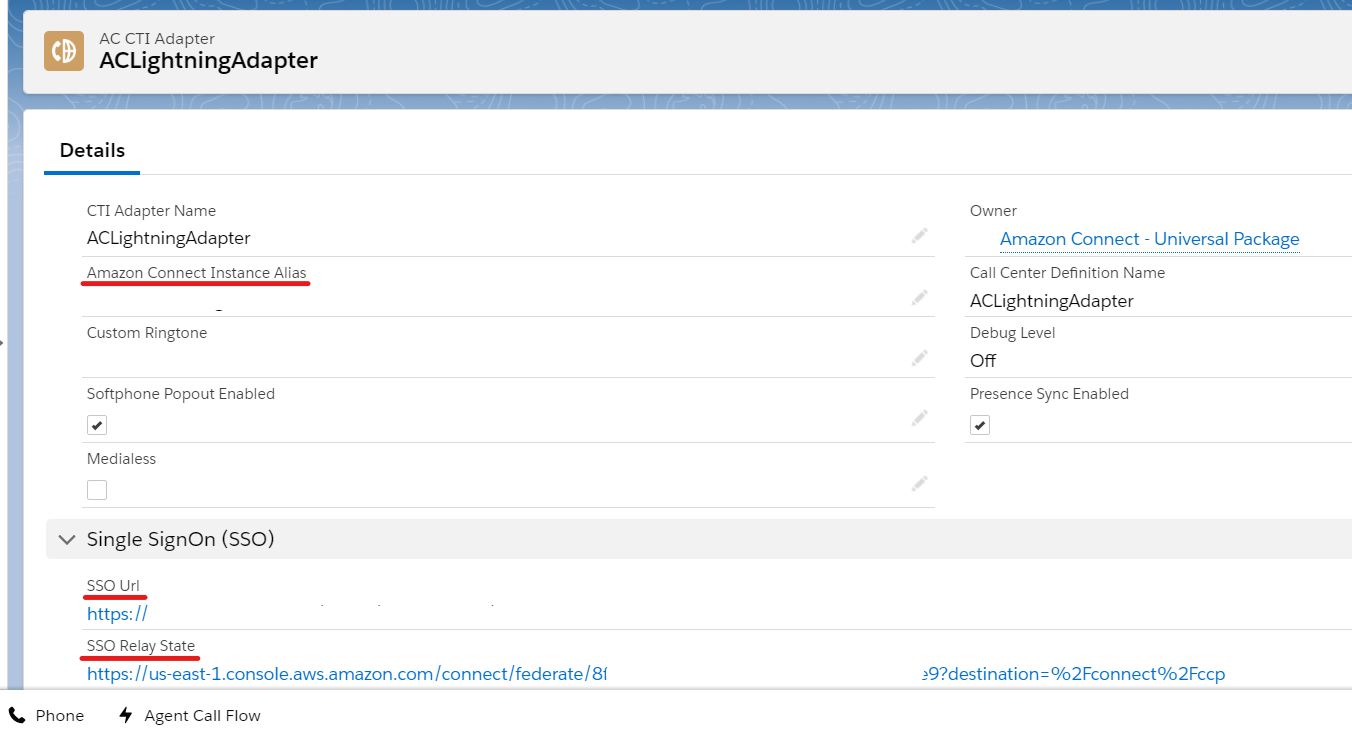This screenshot has width=1352, height=738.
Task: Click the Presence Sync Enabled label
Action: pyautogui.click(x=1049, y=394)
